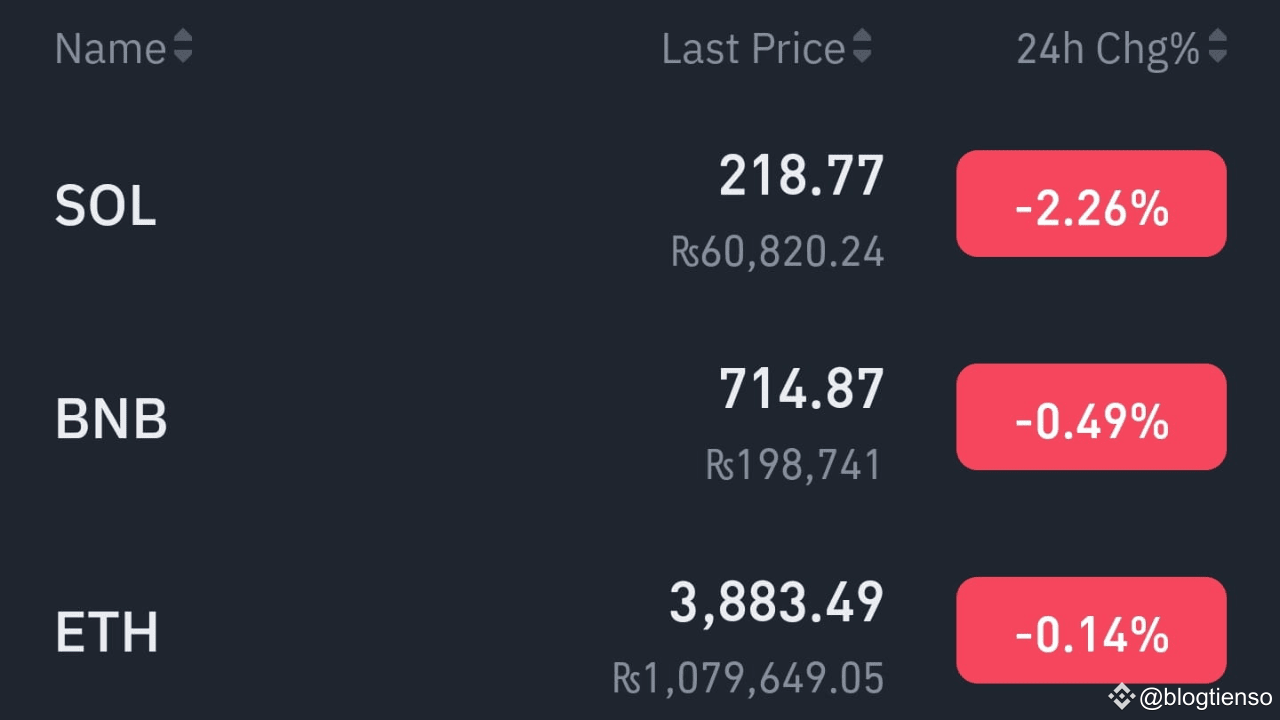Click ETH rupee value ₨1,079,649.05
Screen dimensions: 1280x720
748,678
